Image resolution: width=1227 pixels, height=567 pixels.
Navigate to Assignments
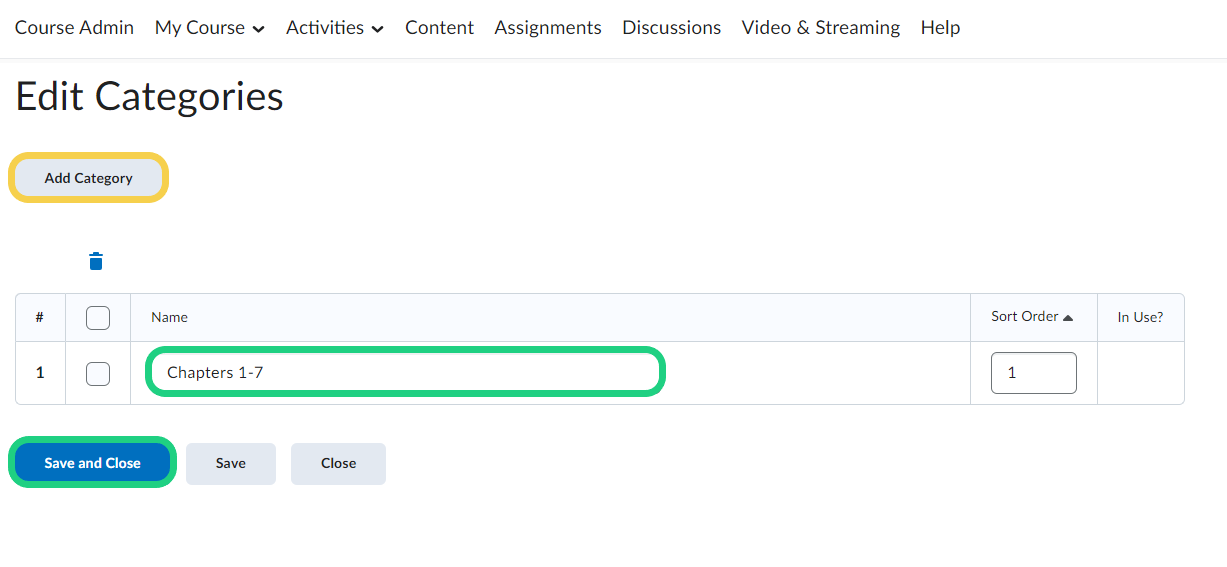(548, 28)
